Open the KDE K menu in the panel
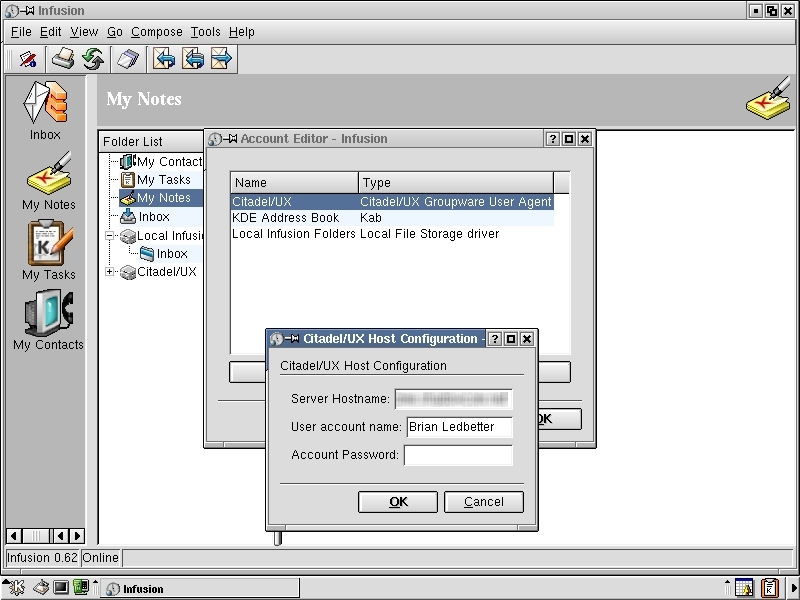 click(15, 588)
